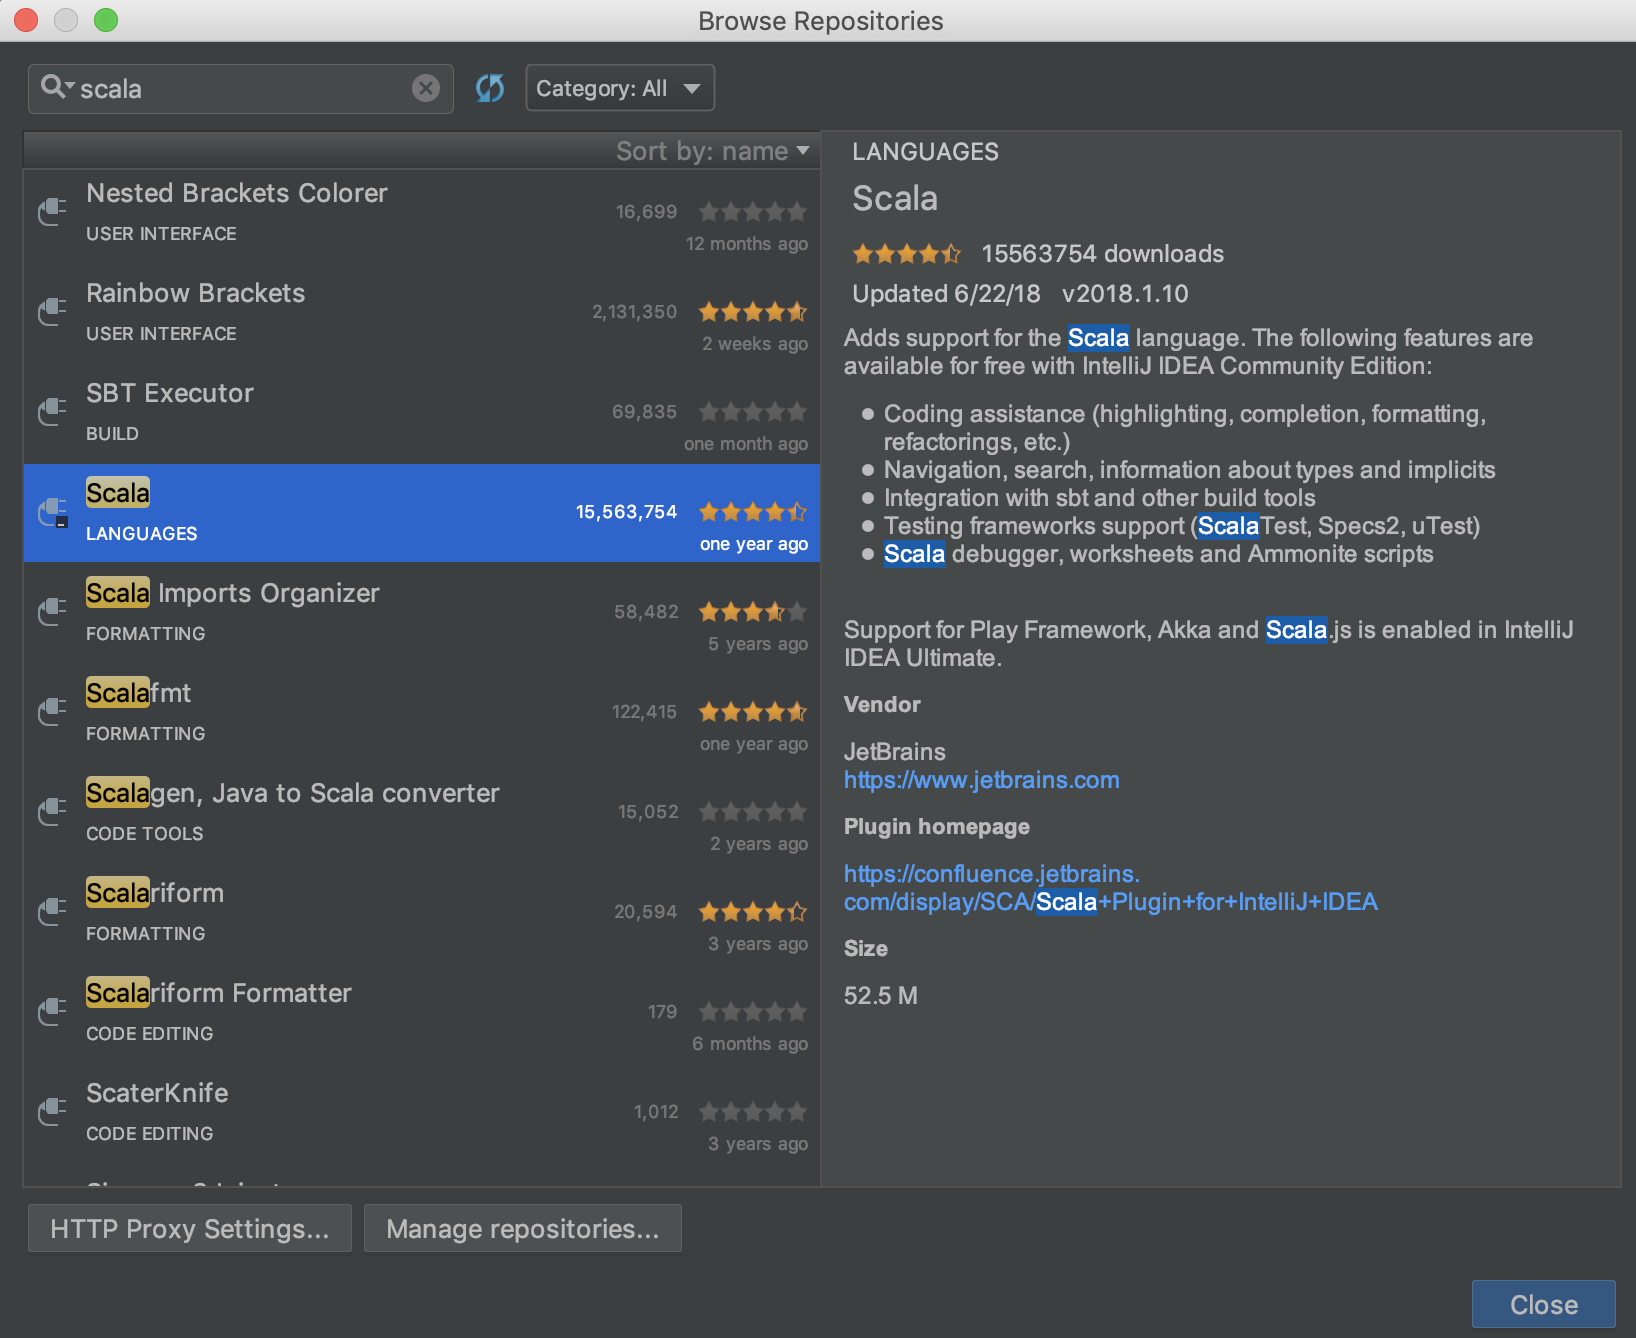Click the star rating of Rainbow Brackets
The width and height of the screenshot is (1636, 1338).
(x=753, y=312)
